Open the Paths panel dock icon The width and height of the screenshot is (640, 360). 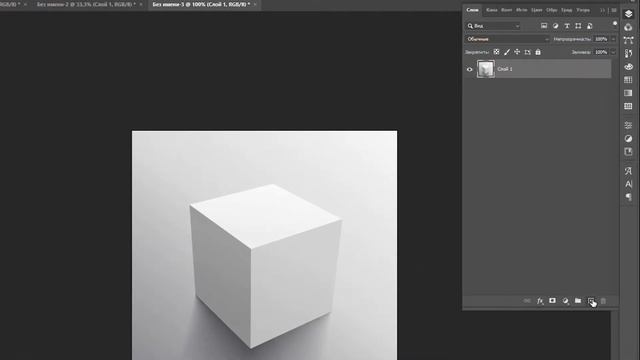pyautogui.click(x=628, y=40)
